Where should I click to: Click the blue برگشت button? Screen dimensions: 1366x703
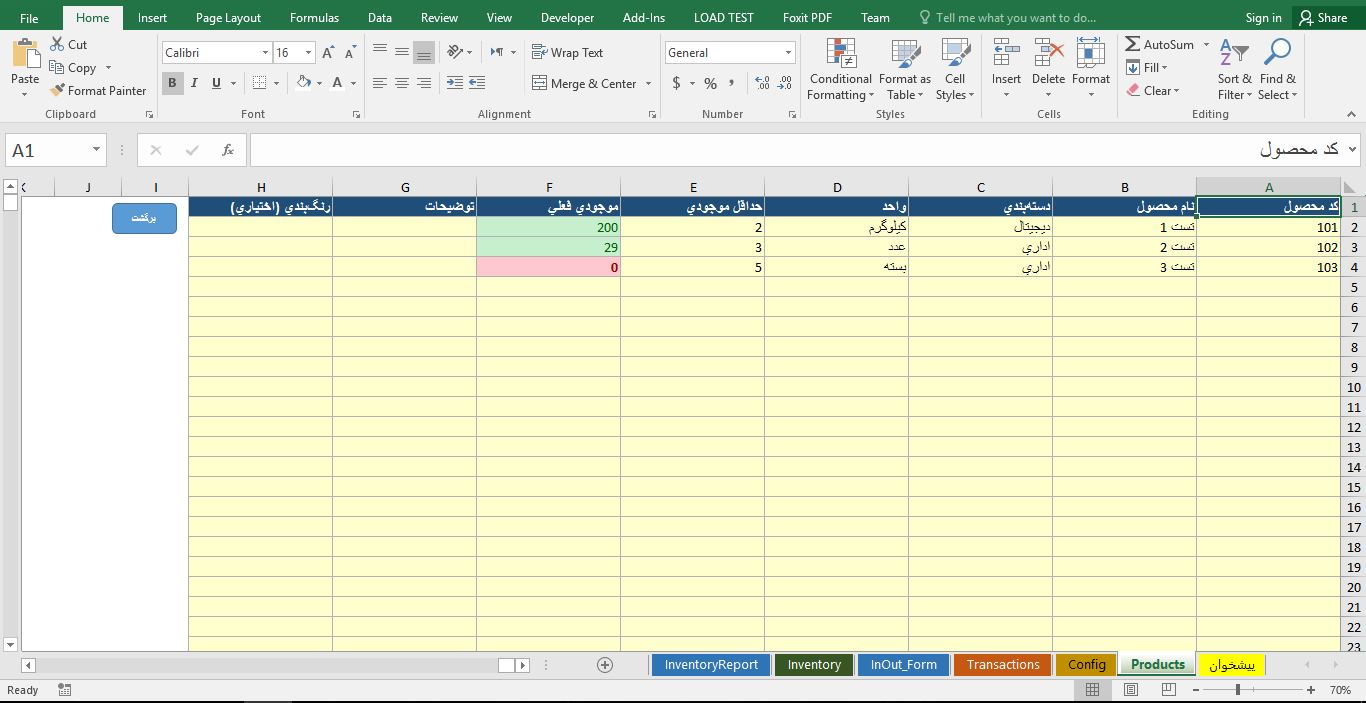point(144,218)
